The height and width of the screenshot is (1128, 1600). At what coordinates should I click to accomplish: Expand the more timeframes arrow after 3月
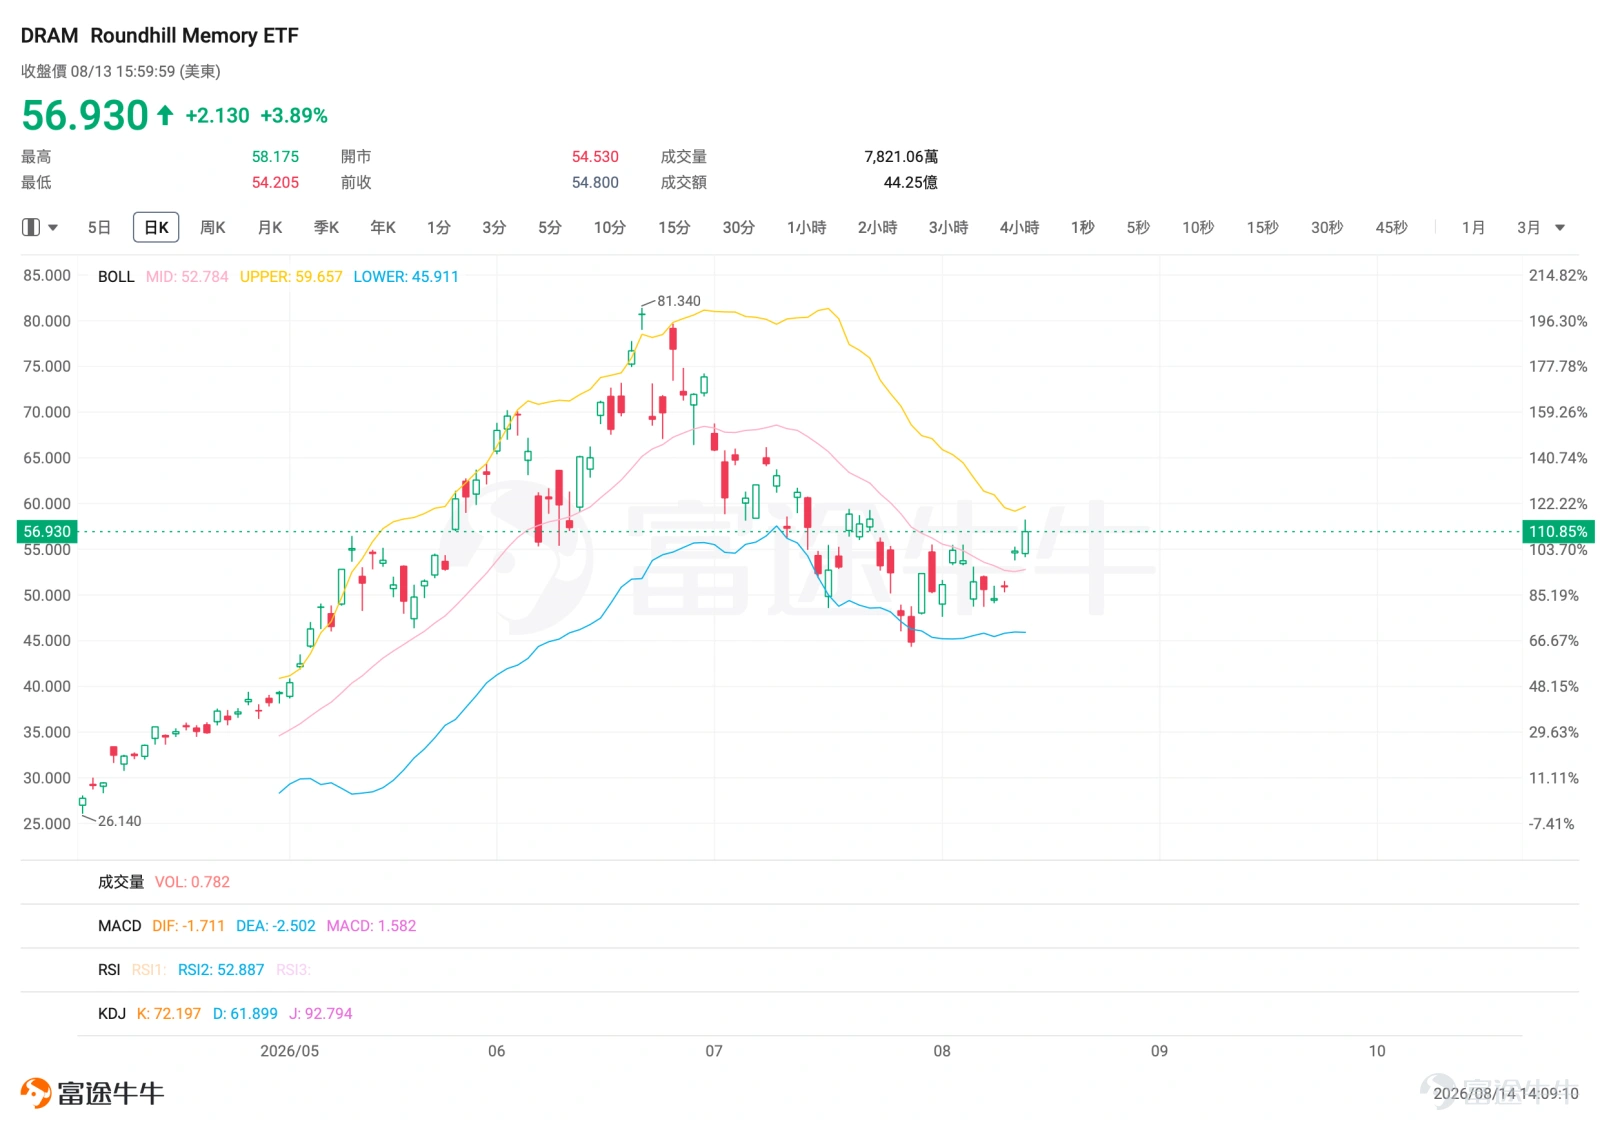pos(1560,228)
